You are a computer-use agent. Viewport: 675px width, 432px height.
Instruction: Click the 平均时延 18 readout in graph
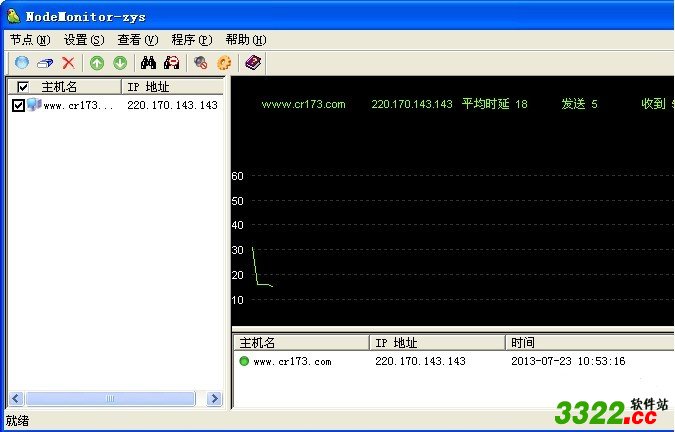click(495, 104)
